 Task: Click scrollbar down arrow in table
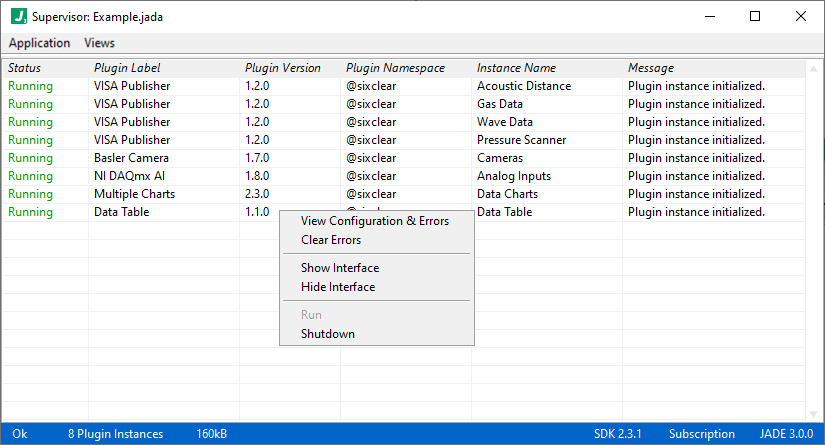click(x=813, y=414)
